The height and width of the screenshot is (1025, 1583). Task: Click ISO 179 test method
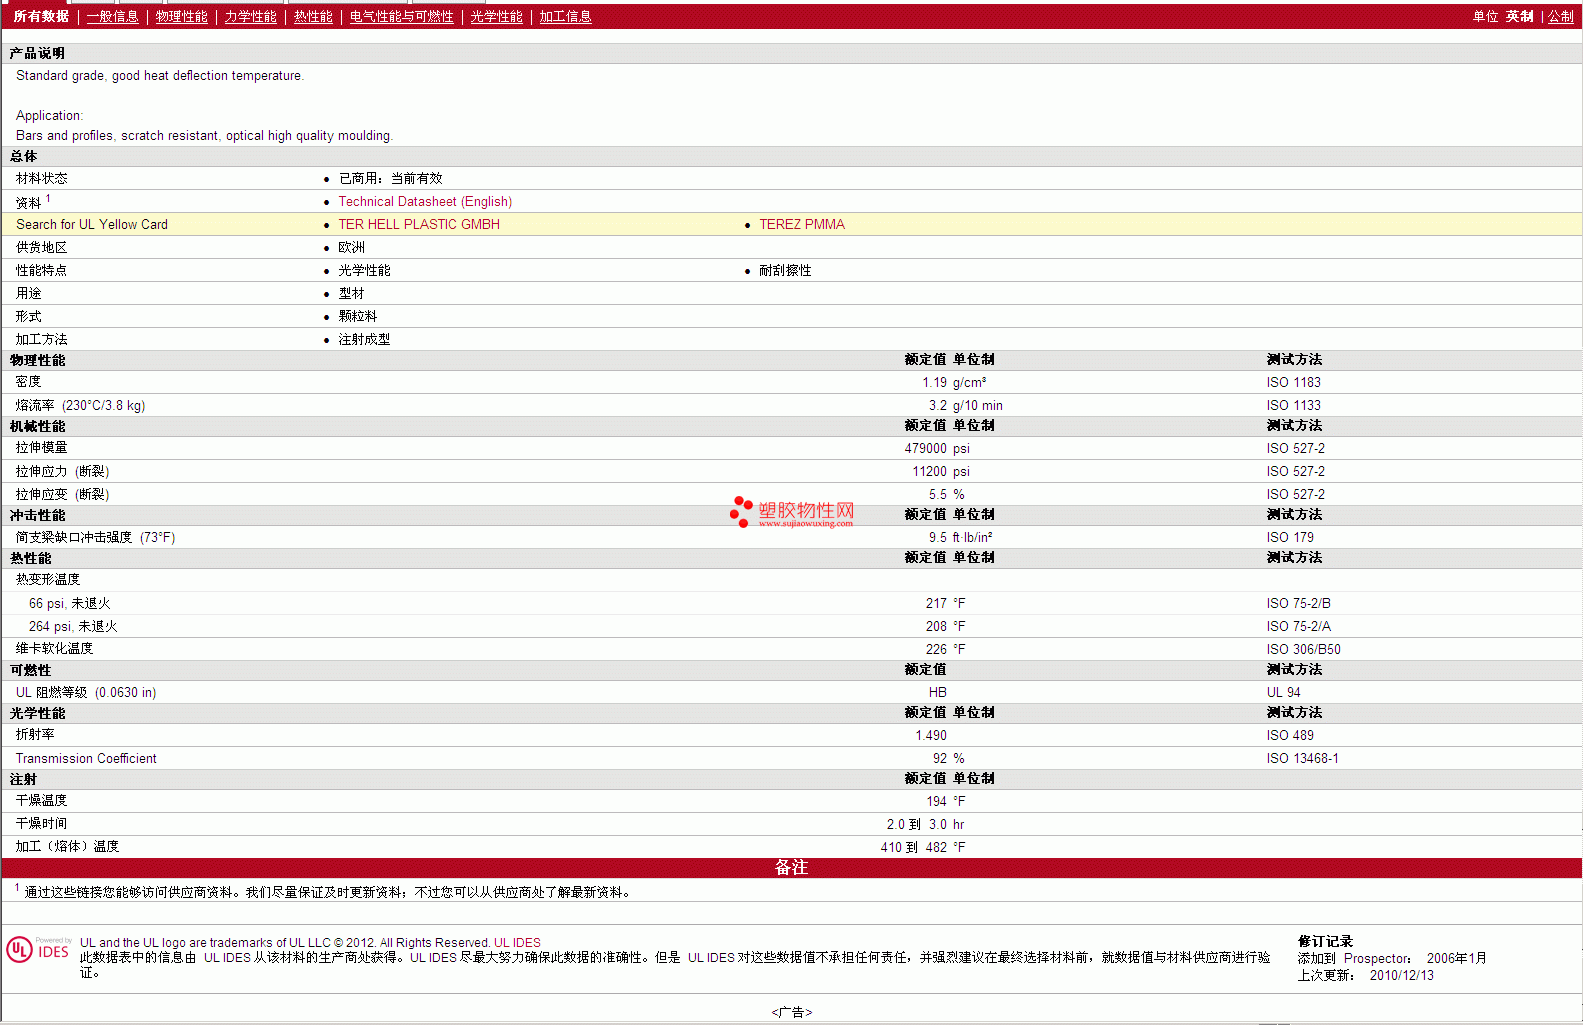1290,537
